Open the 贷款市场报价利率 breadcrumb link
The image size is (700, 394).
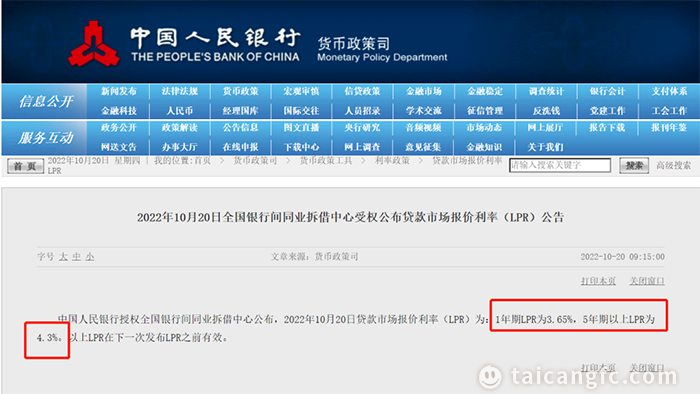(467, 161)
